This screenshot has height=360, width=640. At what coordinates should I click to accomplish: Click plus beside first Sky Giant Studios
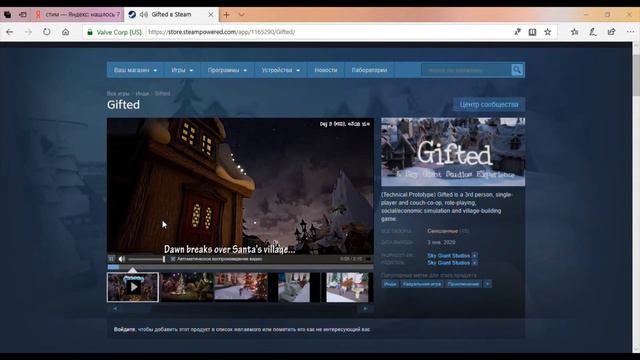click(x=474, y=256)
